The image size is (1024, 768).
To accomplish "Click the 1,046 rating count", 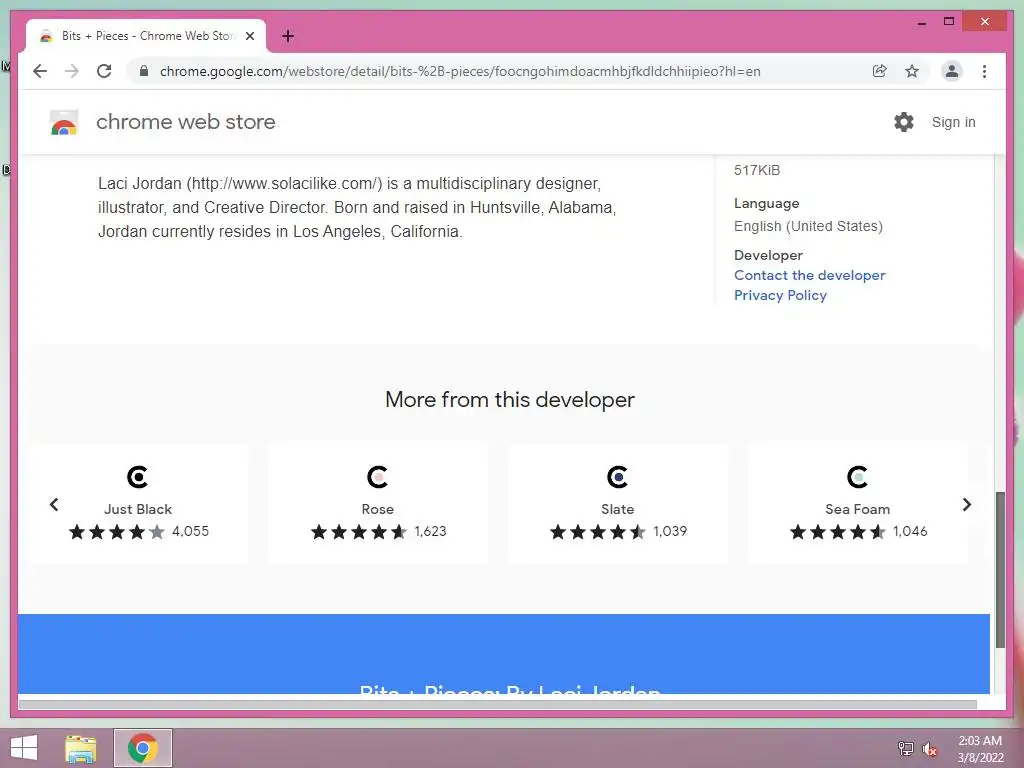I will (910, 532).
